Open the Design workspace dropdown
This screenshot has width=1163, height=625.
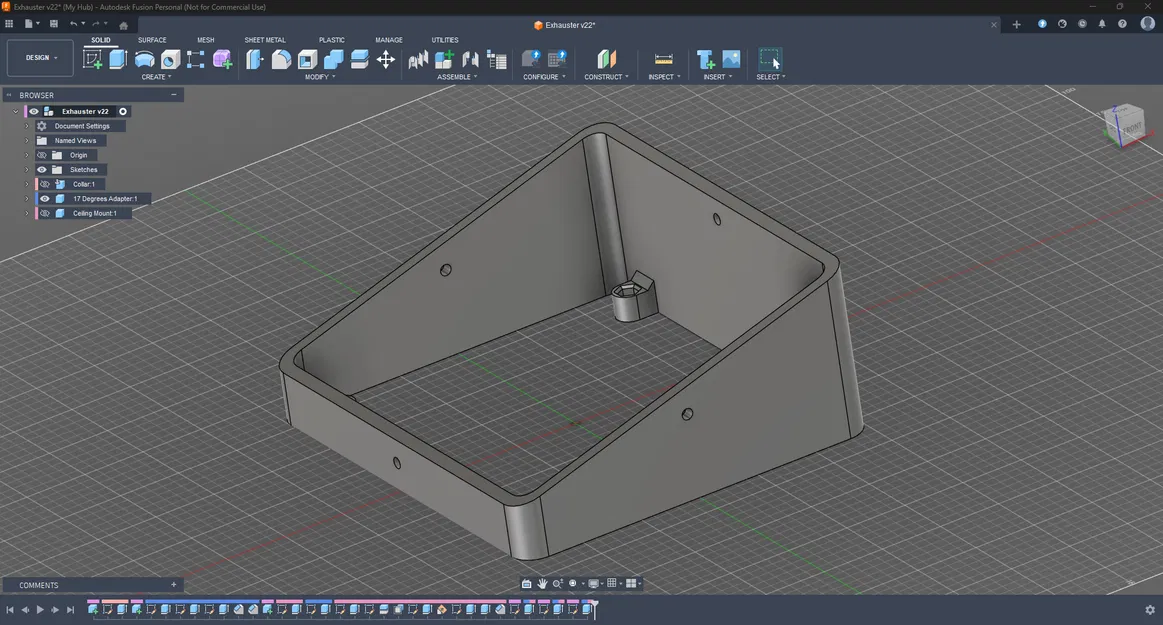tap(41, 58)
